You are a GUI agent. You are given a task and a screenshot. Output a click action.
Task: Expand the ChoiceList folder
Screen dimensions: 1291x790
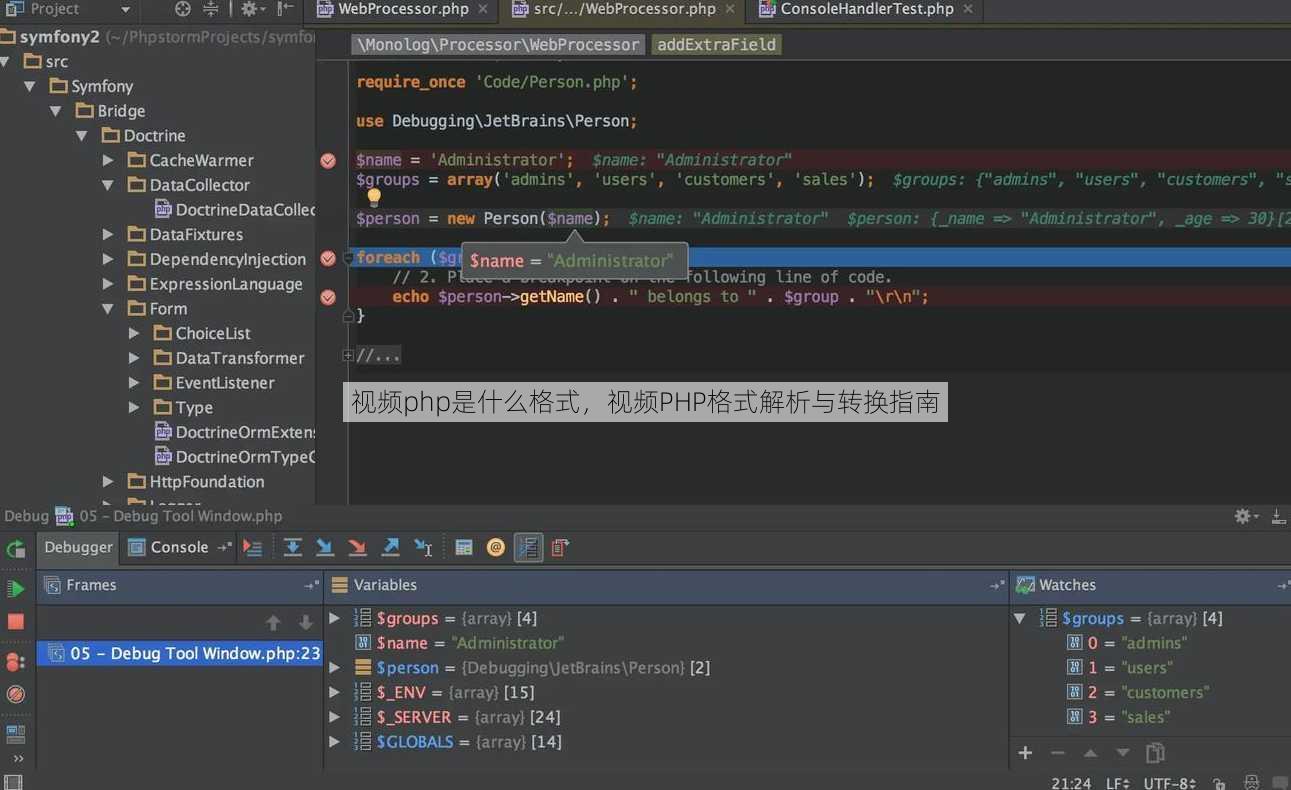click(134, 333)
